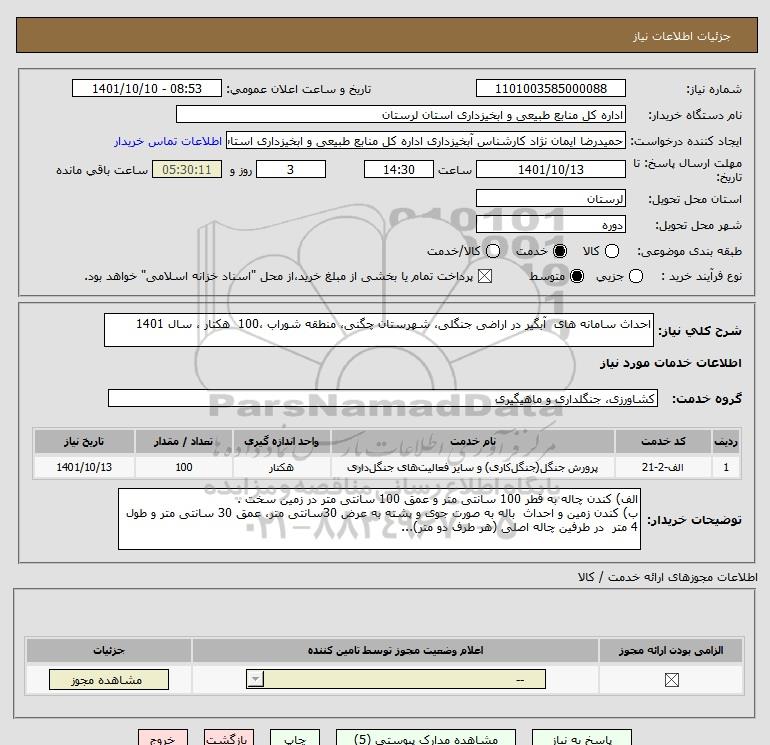The image size is (770, 745).
Task: Toggle the Islamic treasury payment checkbox
Action: [x=485, y=276]
